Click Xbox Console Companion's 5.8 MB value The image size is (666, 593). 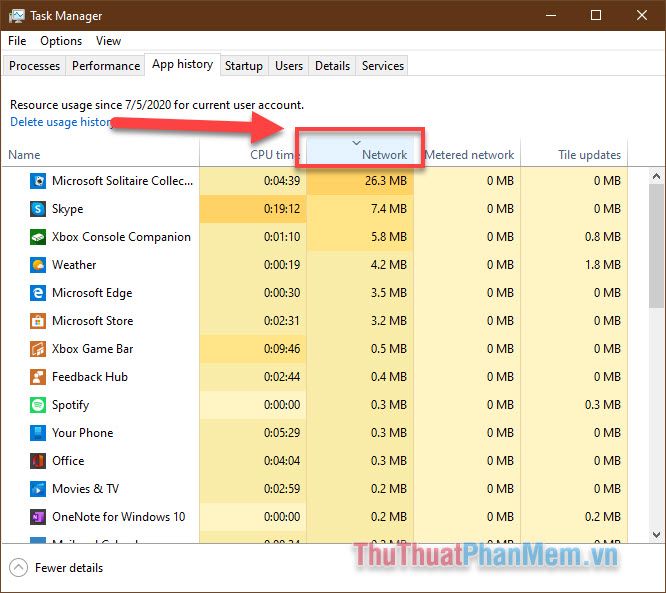pyautogui.click(x=389, y=237)
